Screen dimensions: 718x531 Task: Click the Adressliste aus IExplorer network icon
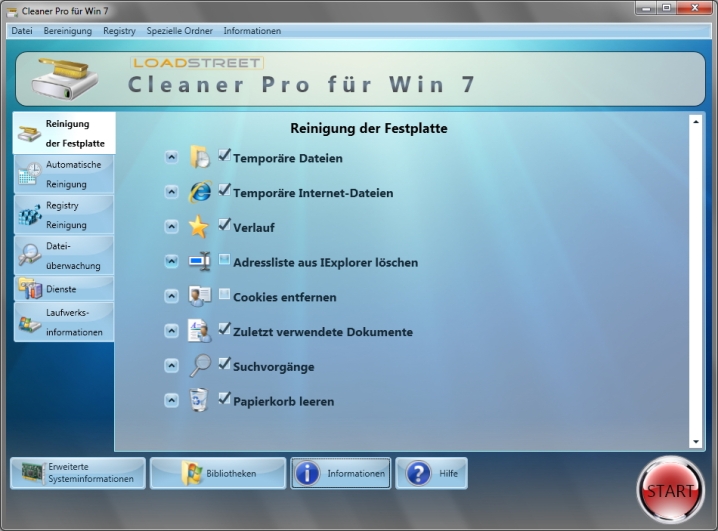[200, 262]
